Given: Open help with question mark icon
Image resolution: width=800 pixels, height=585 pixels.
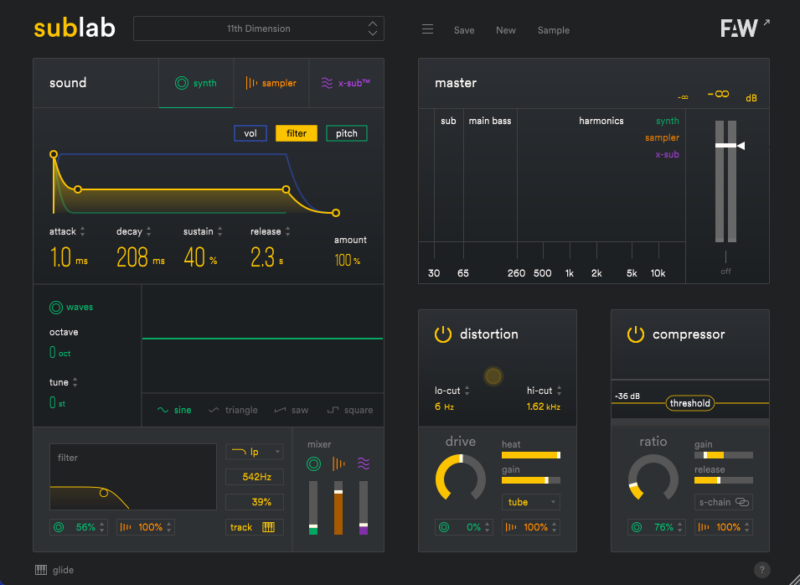Looking at the screenshot, I should click(762, 570).
